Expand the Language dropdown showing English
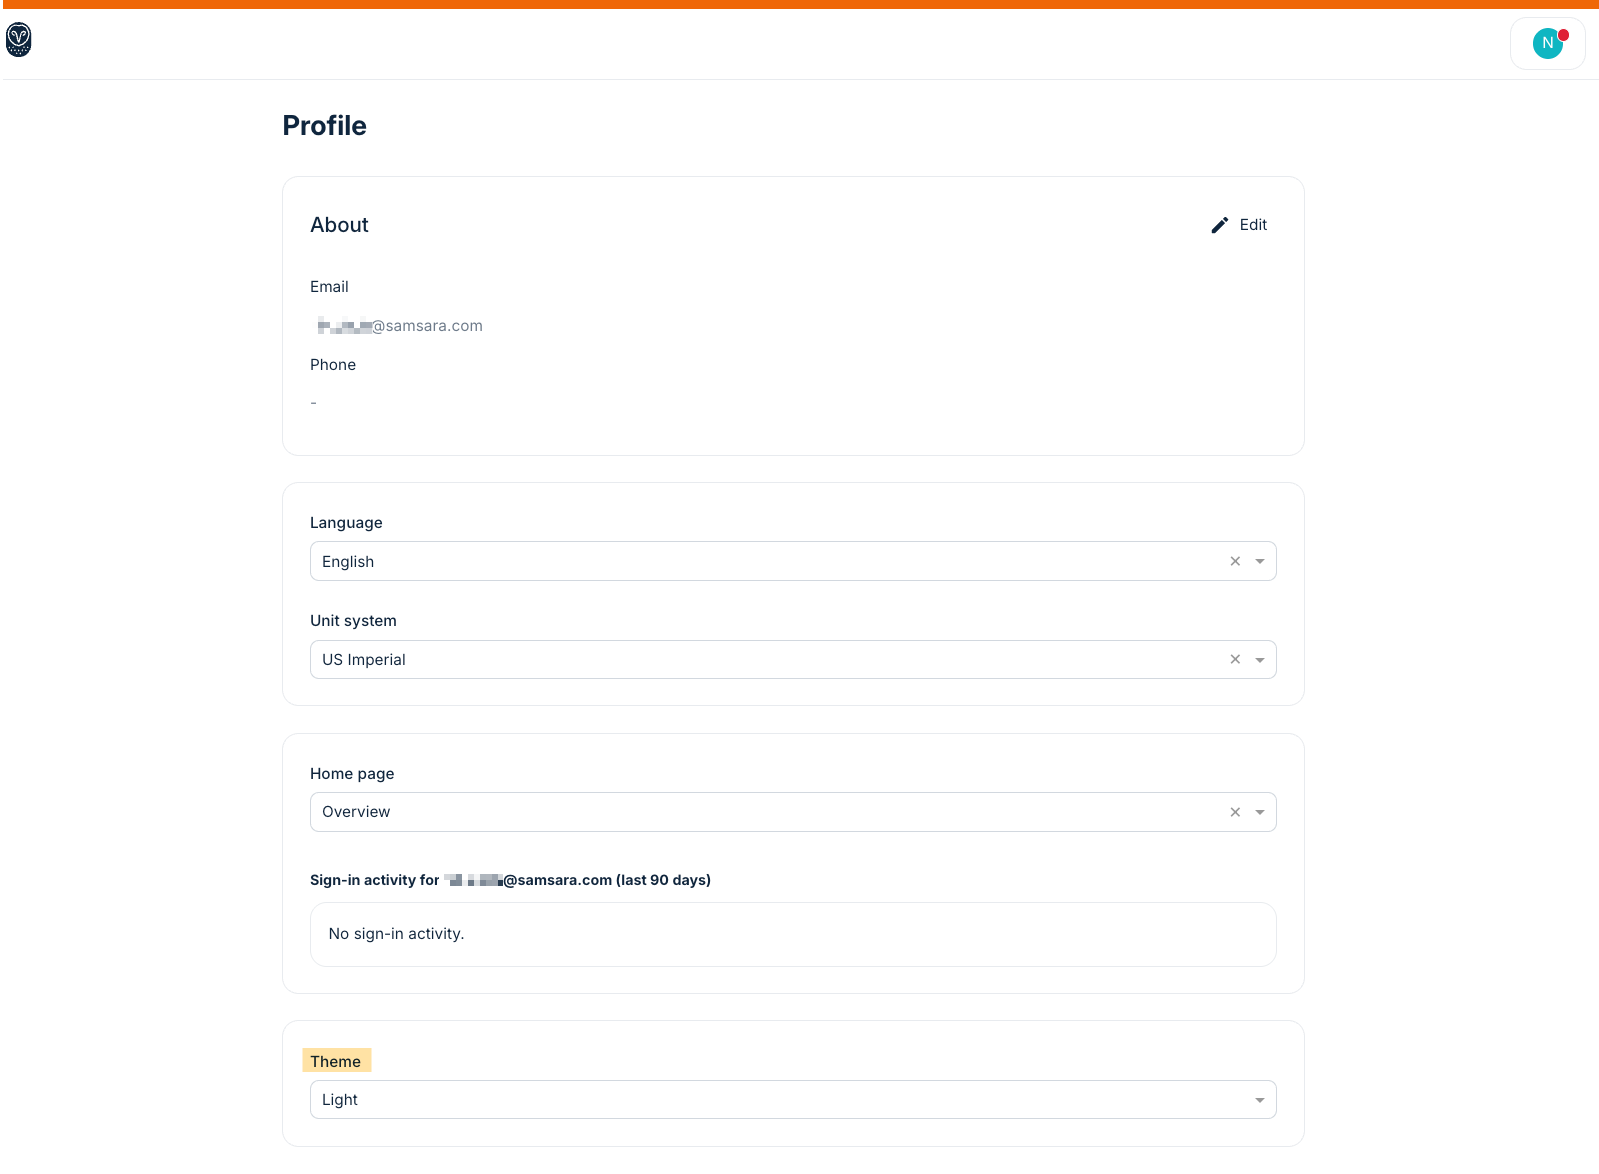 click(x=1259, y=561)
